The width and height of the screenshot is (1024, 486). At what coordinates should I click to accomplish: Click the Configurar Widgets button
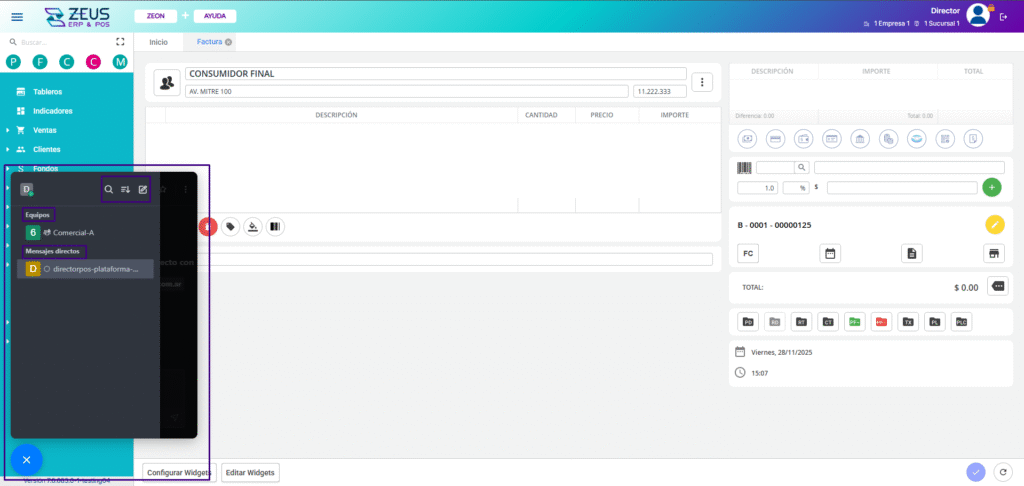point(178,472)
